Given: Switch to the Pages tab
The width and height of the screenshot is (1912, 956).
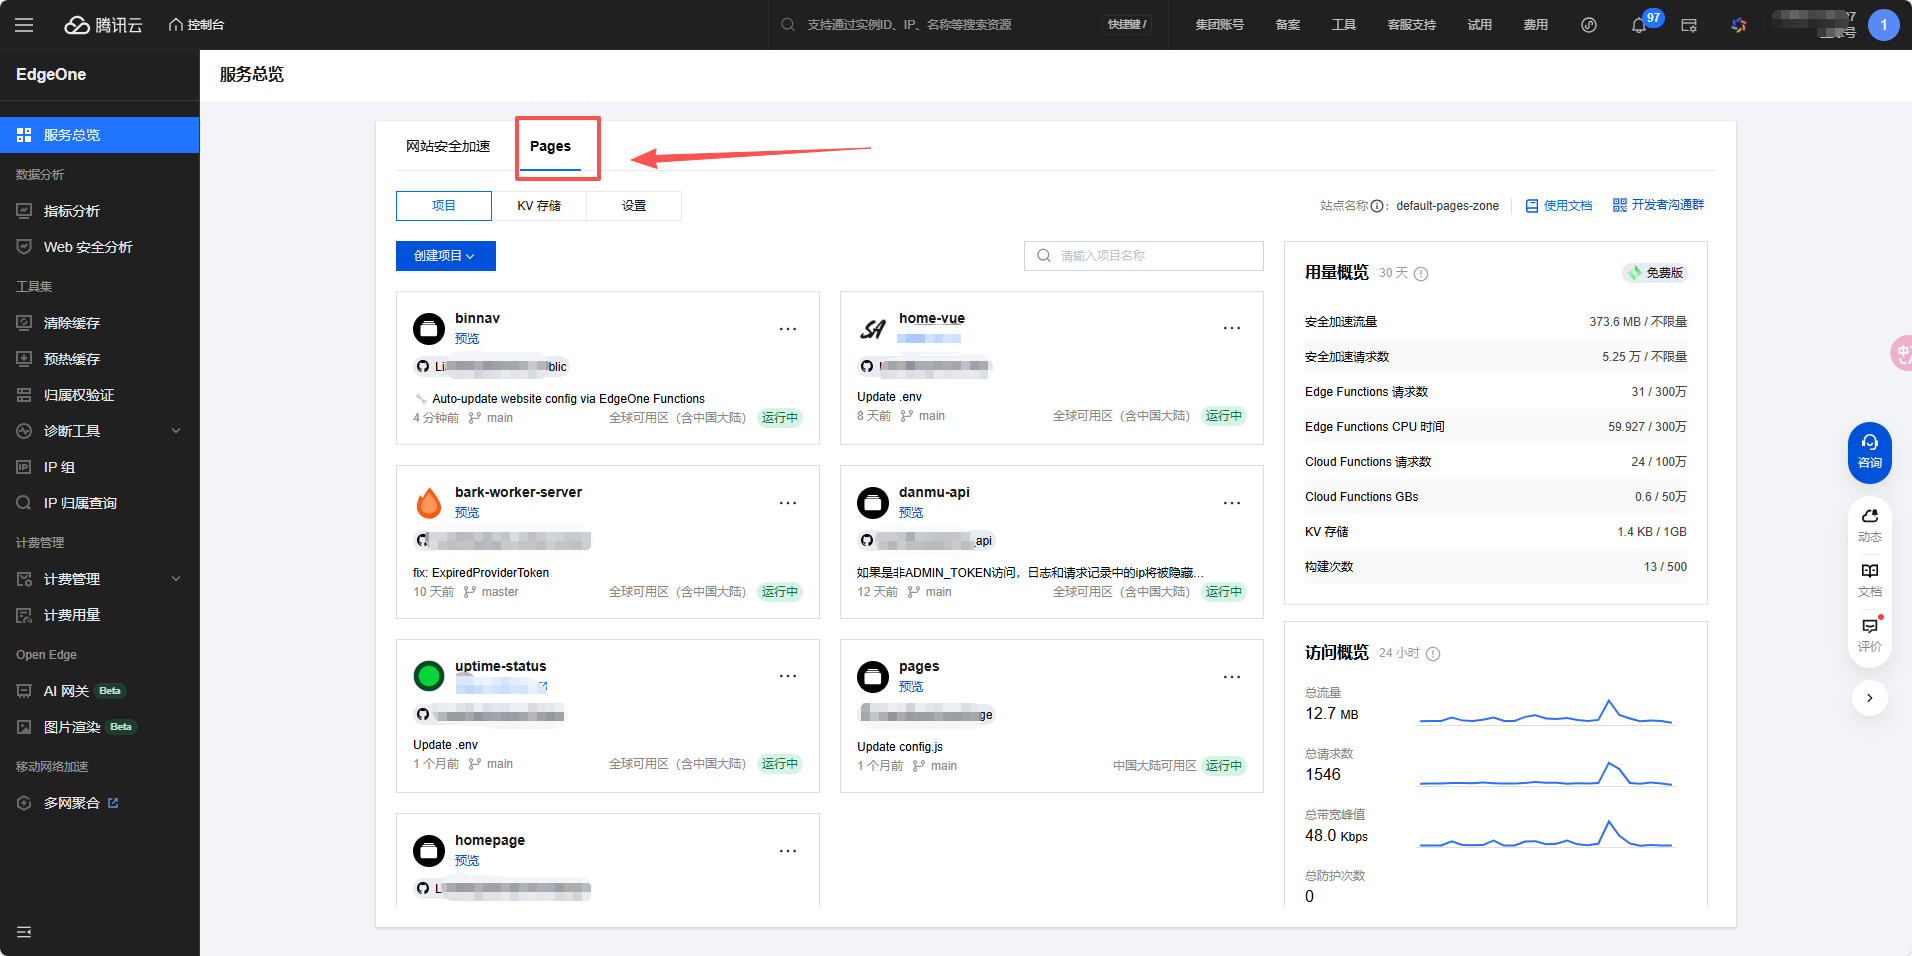Looking at the screenshot, I should (x=550, y=146).
